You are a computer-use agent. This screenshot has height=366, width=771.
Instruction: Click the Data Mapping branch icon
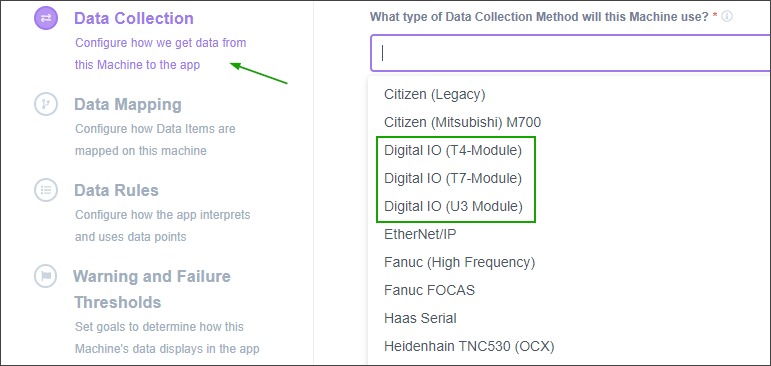pos(46,104)
